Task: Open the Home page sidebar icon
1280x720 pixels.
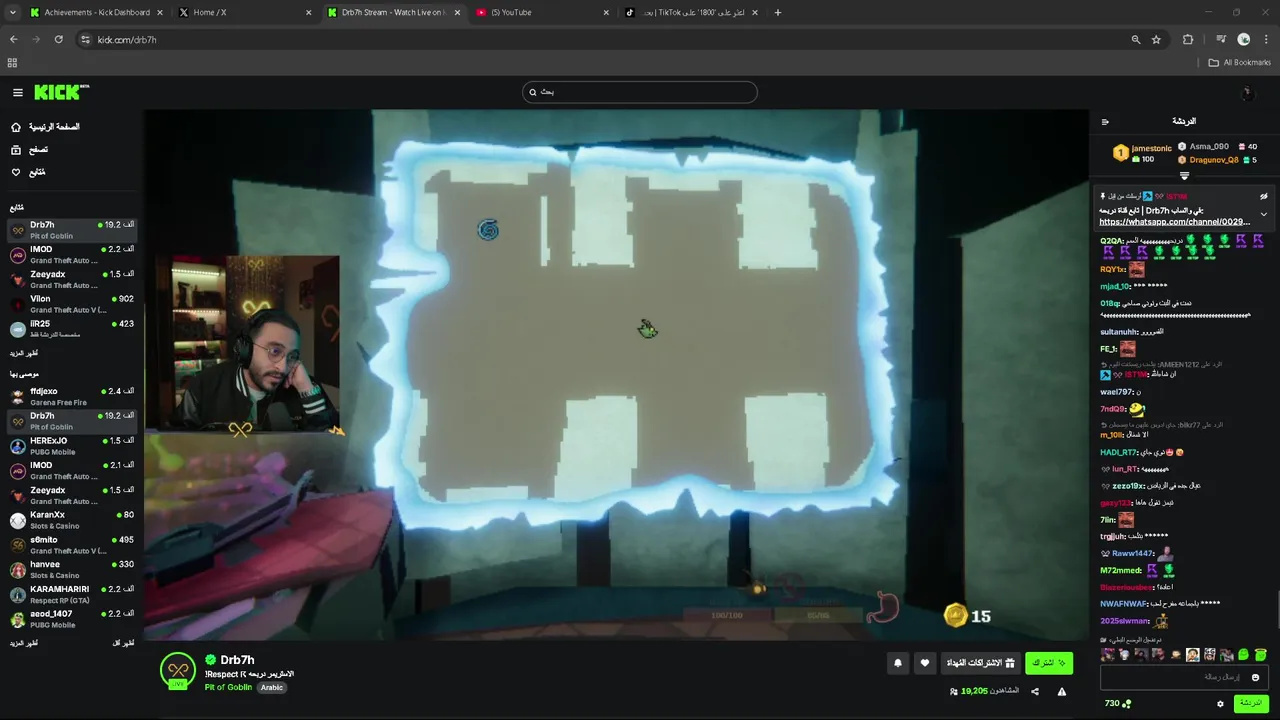Action: click(x=16, y=127)
